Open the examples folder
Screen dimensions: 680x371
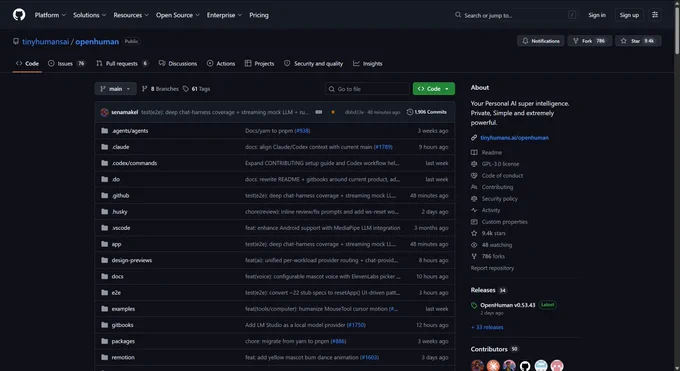pos(123,309)
